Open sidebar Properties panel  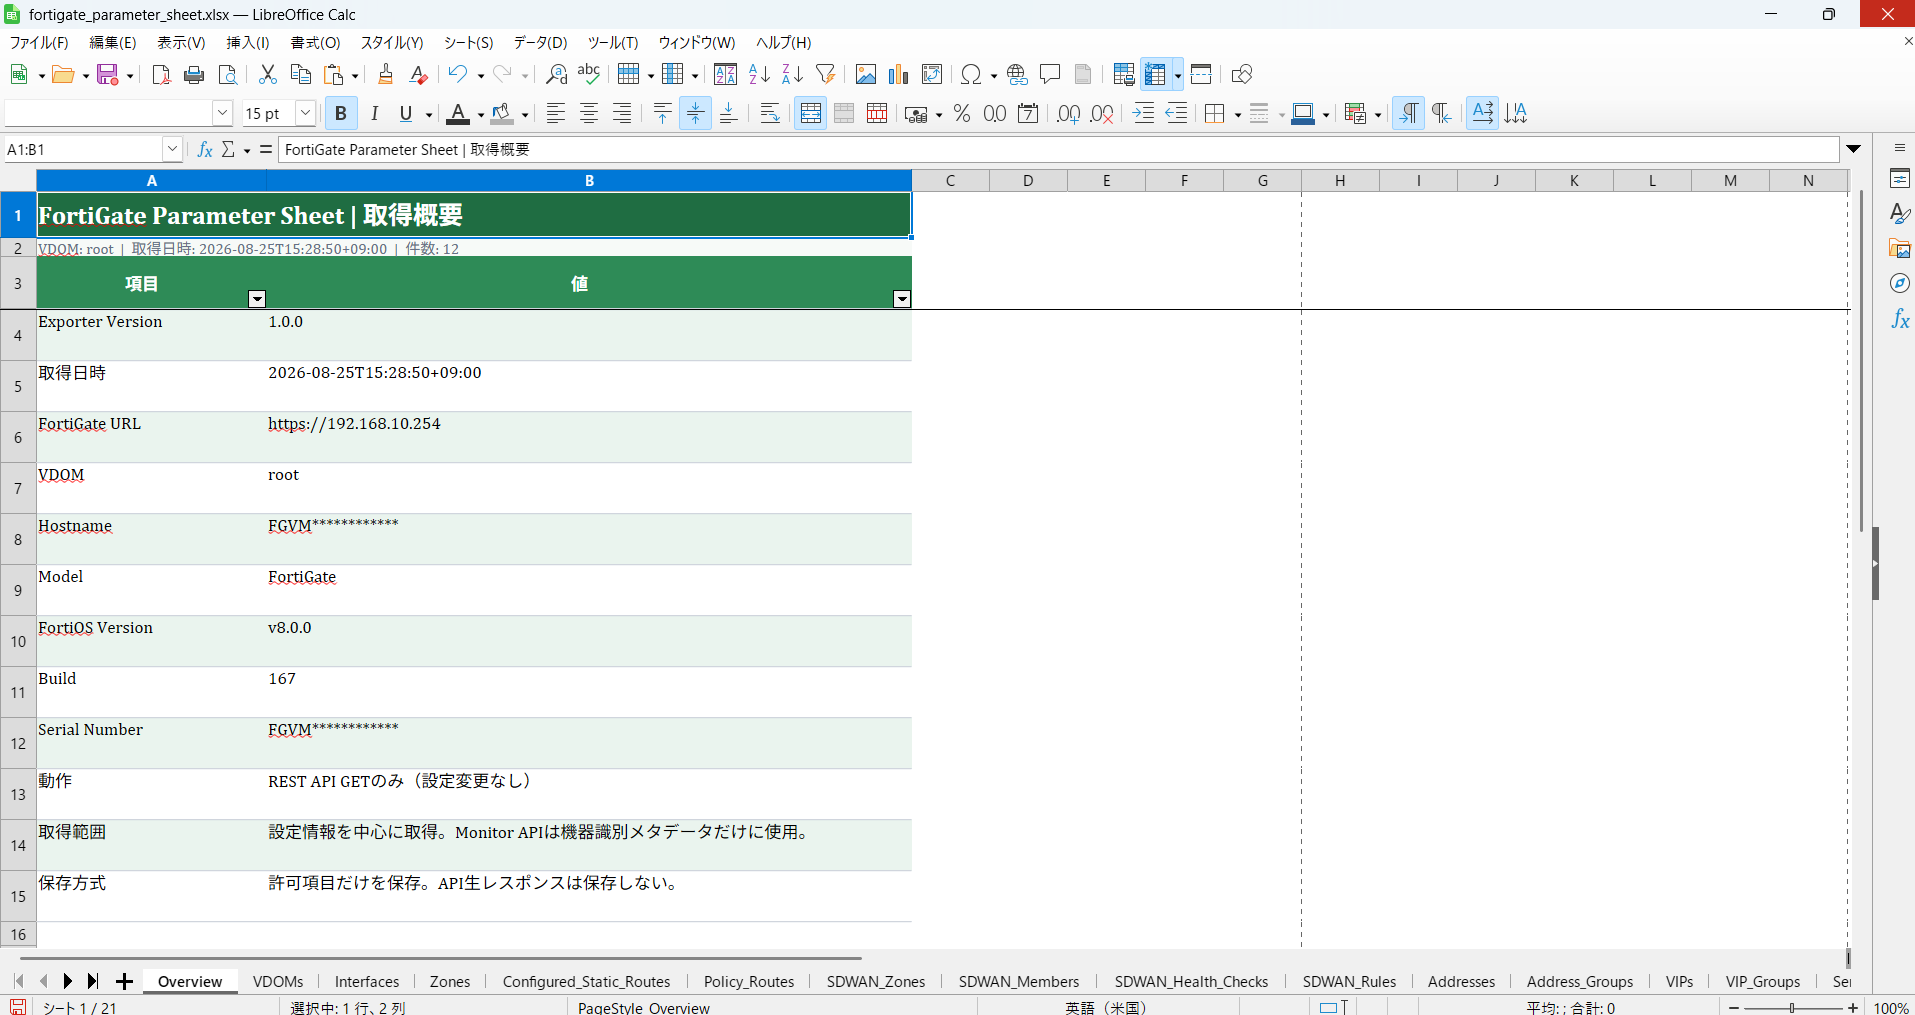[x=1900, y=179]
